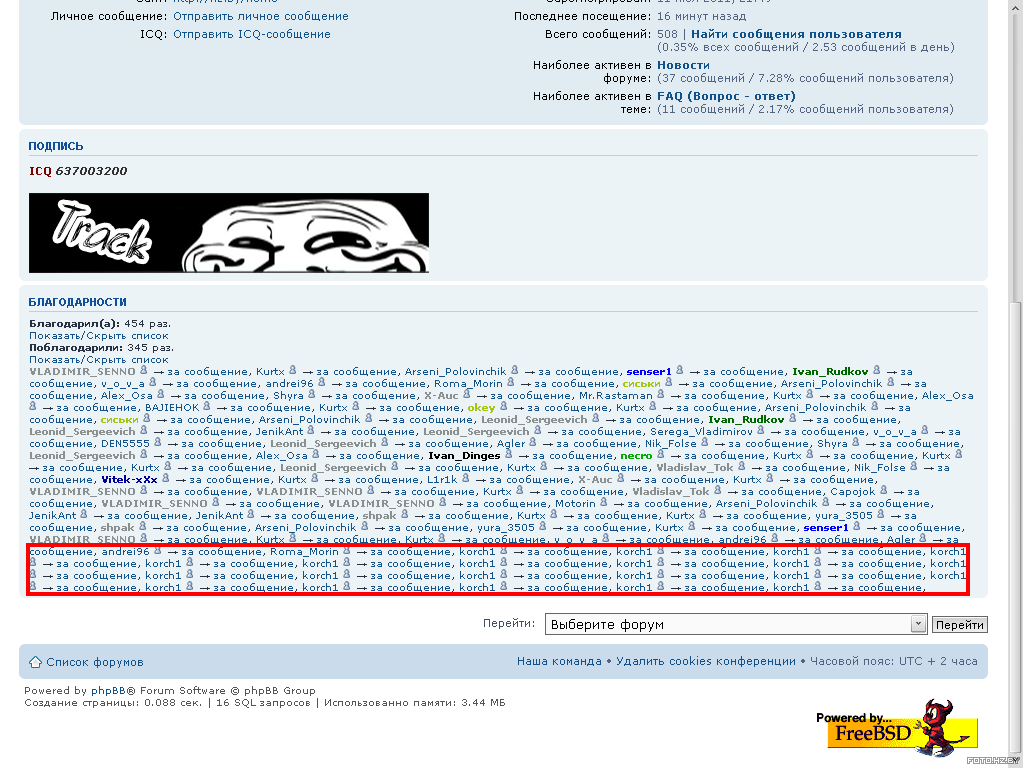Open DEN5555 user profile
This screenshot has width=1024, height=768.
(125, 443)
